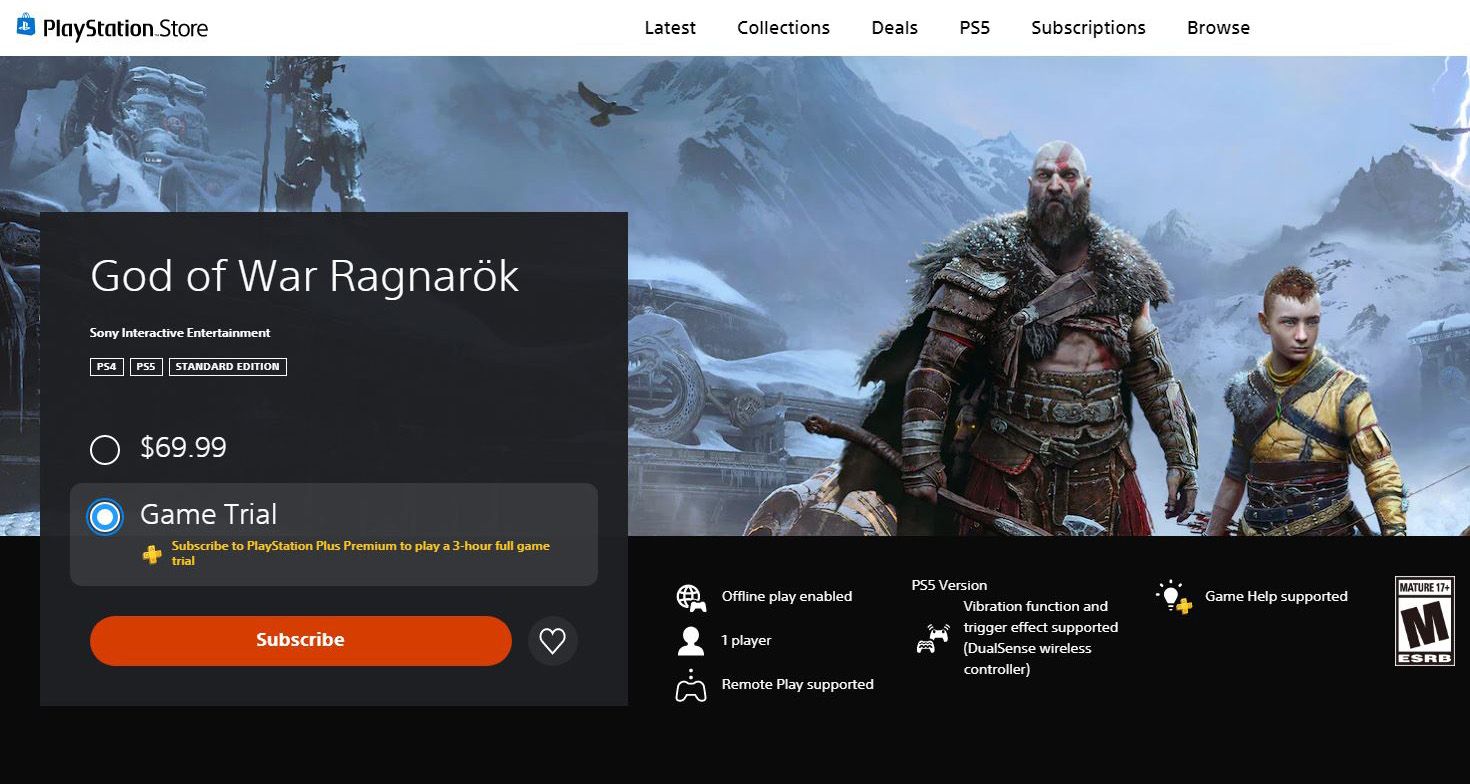
Task: Click the 1 player text
Action: (x=746, y=641)
